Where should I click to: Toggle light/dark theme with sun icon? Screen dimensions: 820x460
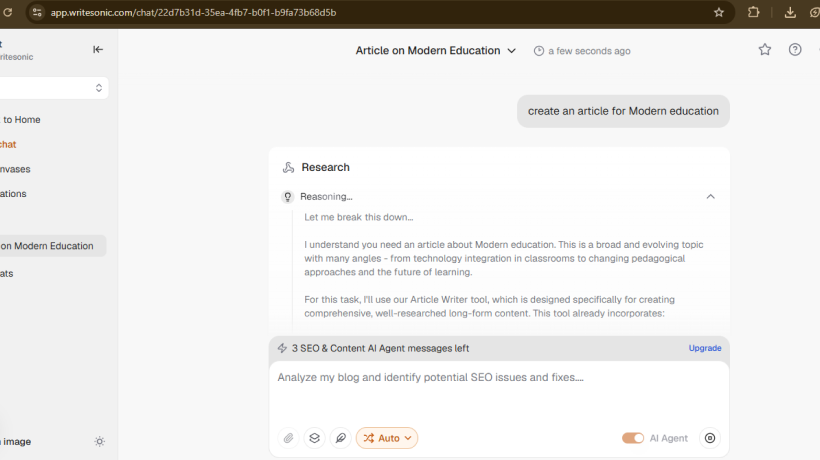click(x=99, y=442)
